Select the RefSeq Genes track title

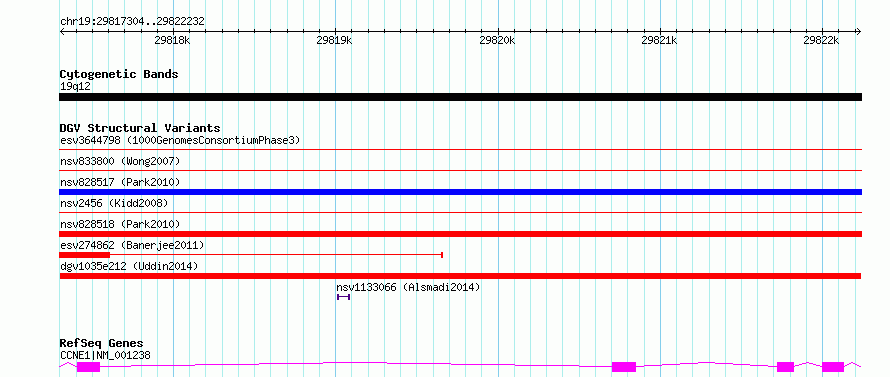[x=101, y=344]
